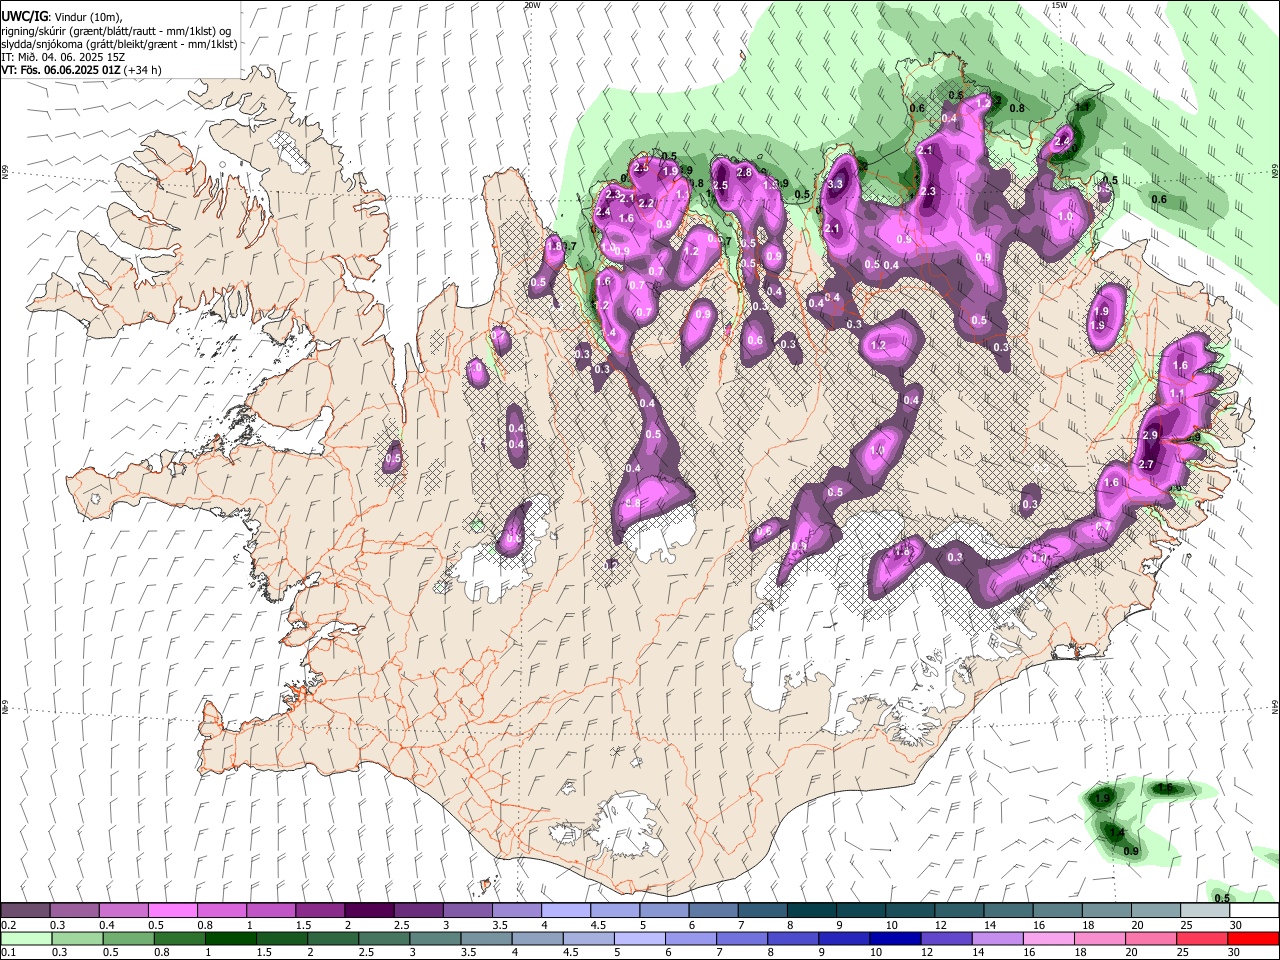This screenshot has height=960, width=1280.
Task: Click the "0.1" label in the rain legend
Action: tap(9, 952)
